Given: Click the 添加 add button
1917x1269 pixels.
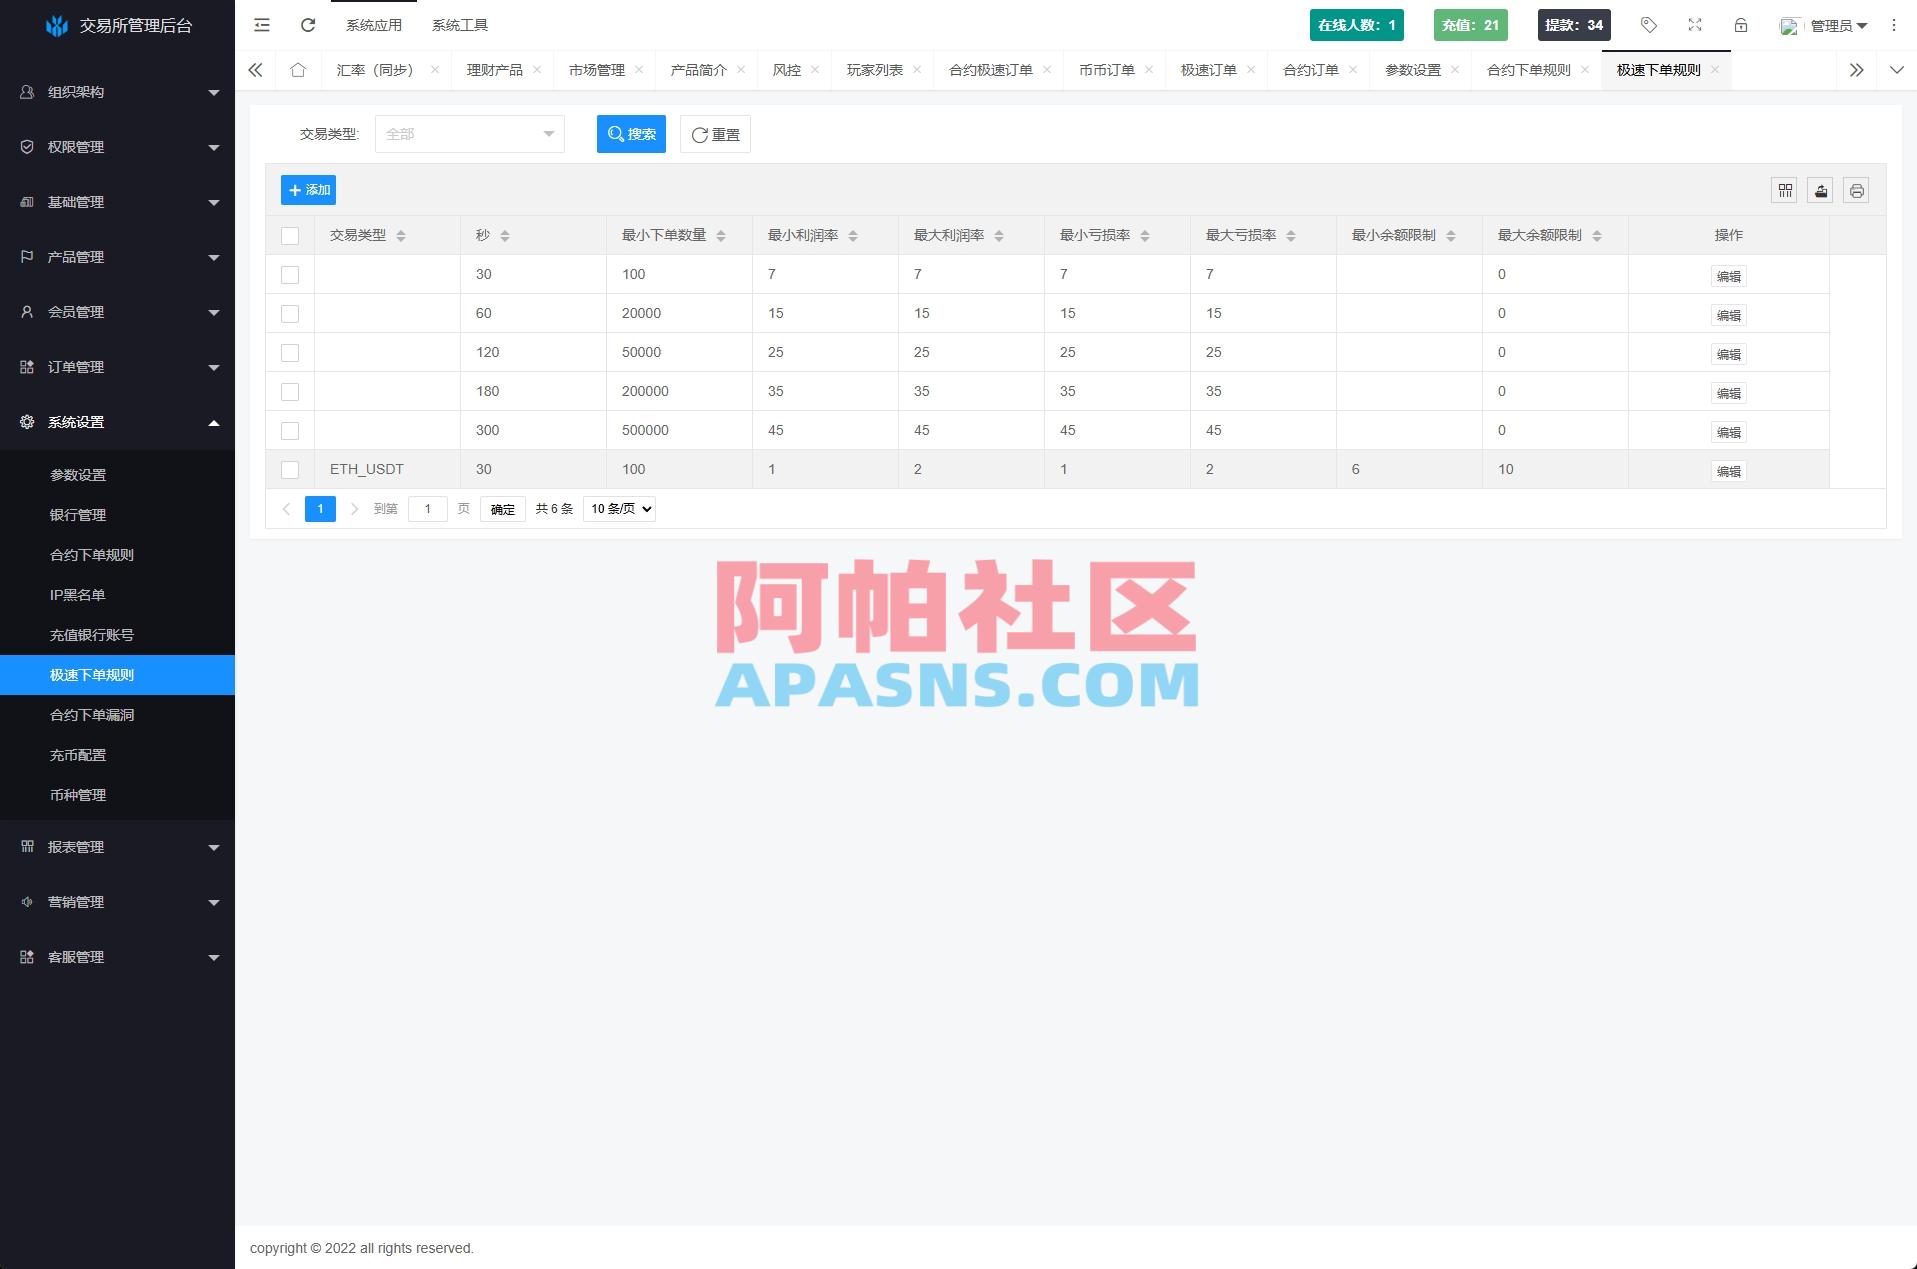Looking at the screenshot, I should point(309,189).
